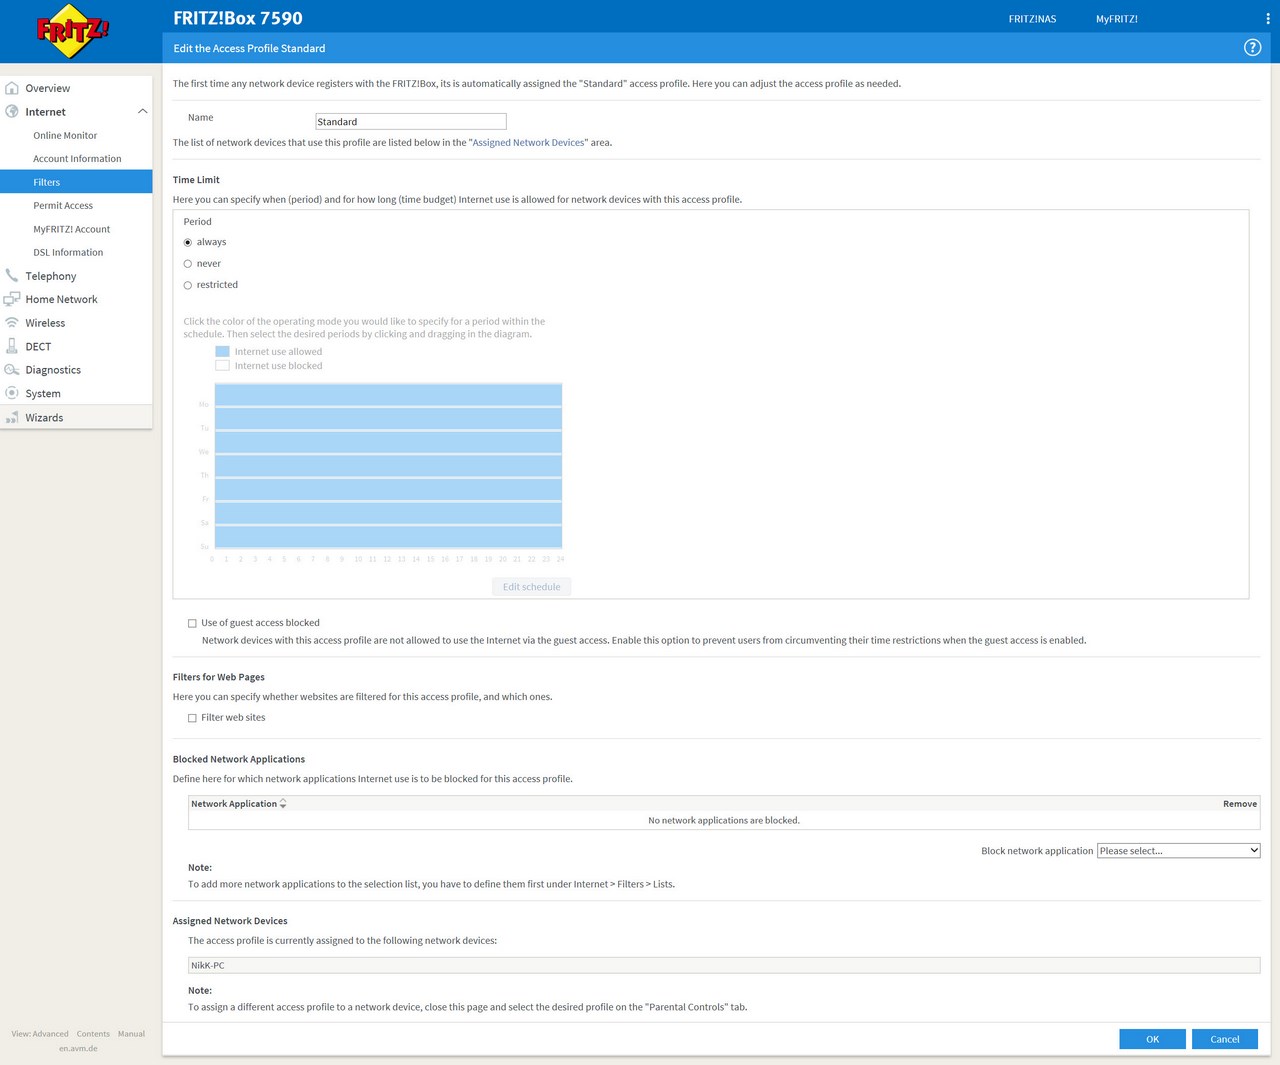The height and width of the screenshot is (1065, 1280).
Task: Open Diagnostics menu entry
Action: [x=53, y=370]
